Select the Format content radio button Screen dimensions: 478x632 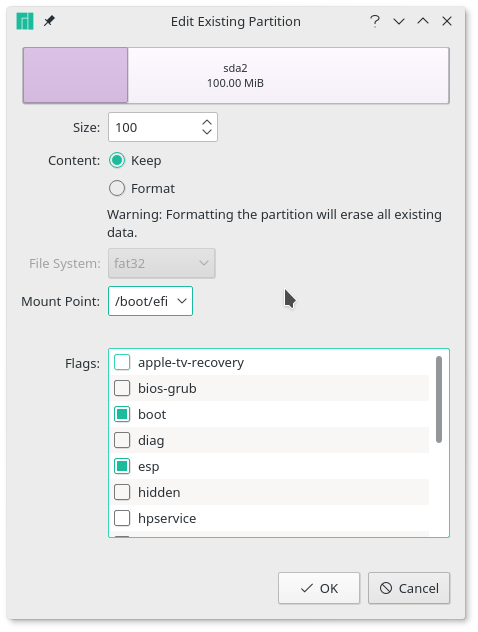tap(117, 188)
